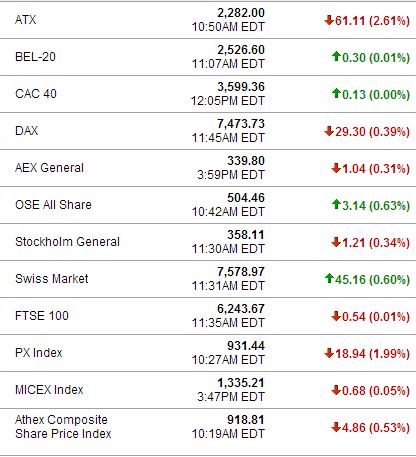Viewport: 416px width, 457px height.
Task: Click the red down arrow beside ATX change
Action: click(329, 20)
